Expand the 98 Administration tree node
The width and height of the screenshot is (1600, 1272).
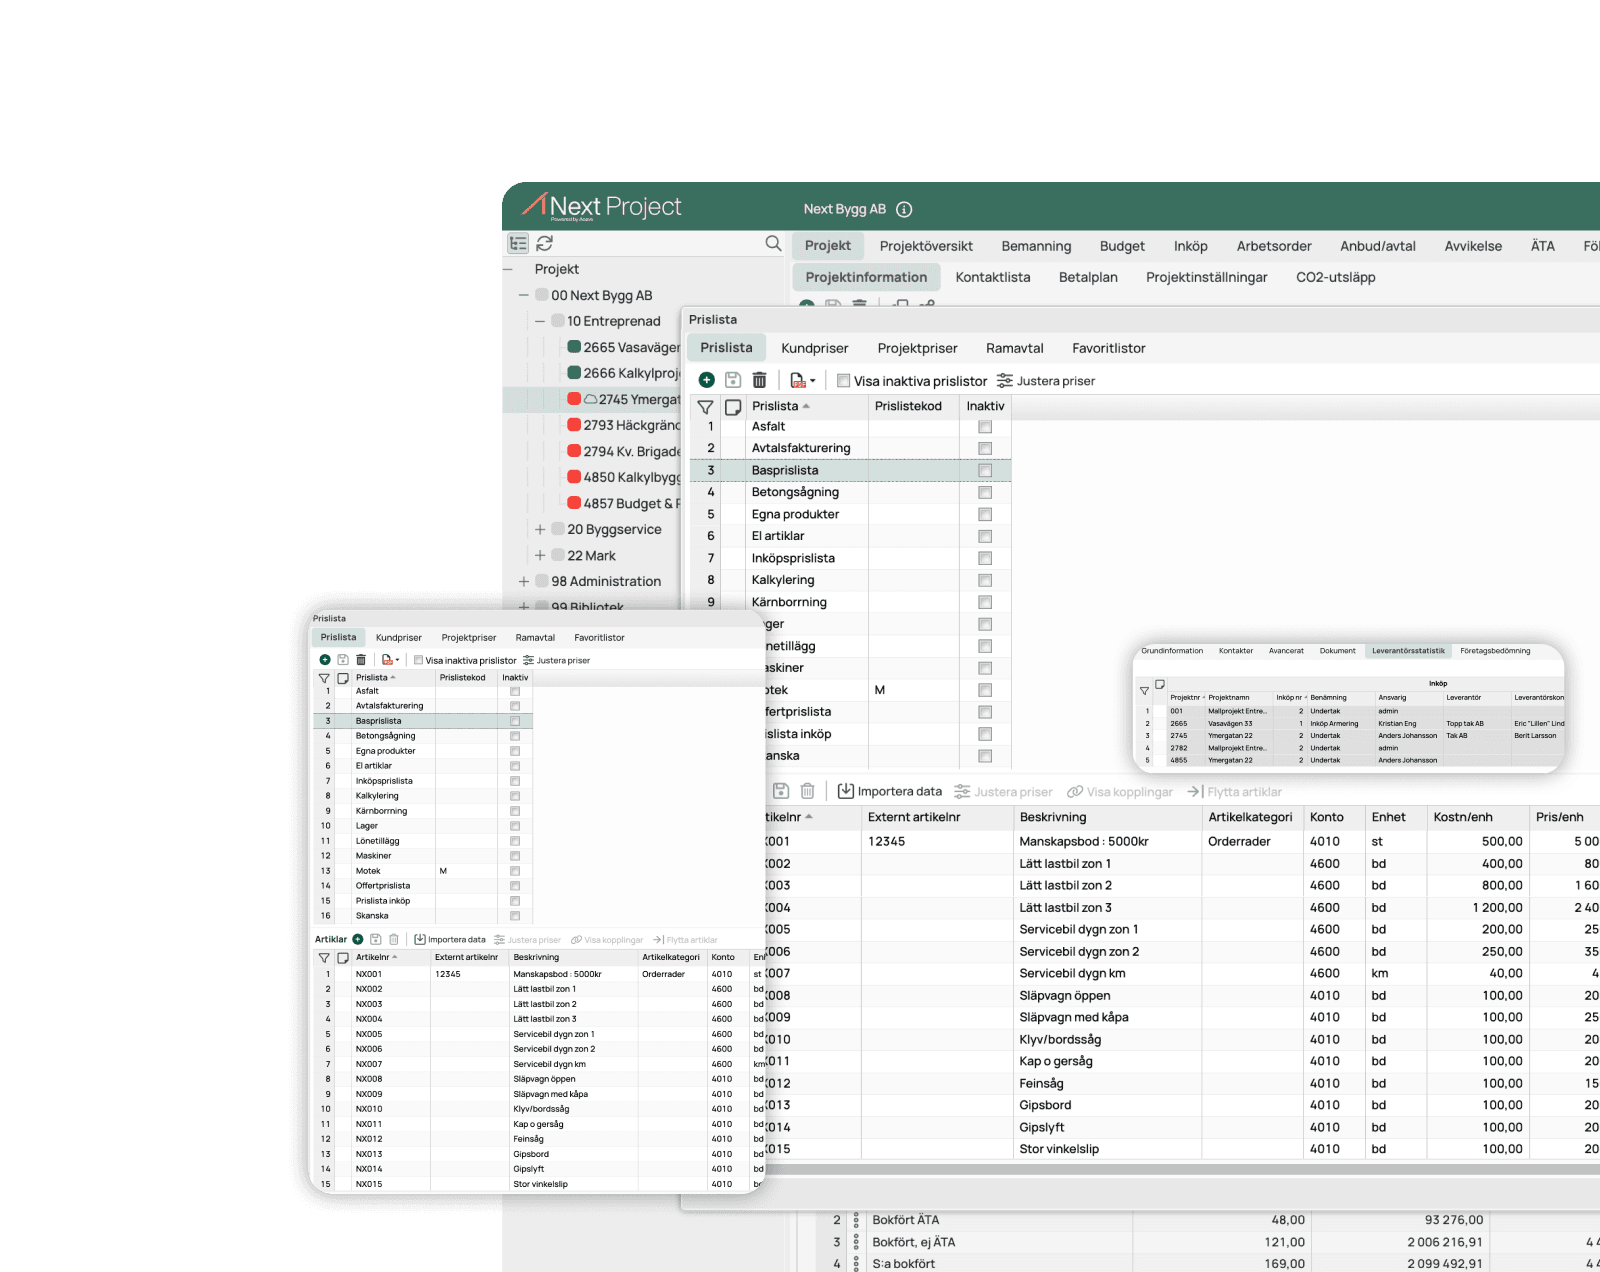tap(524, 581)
